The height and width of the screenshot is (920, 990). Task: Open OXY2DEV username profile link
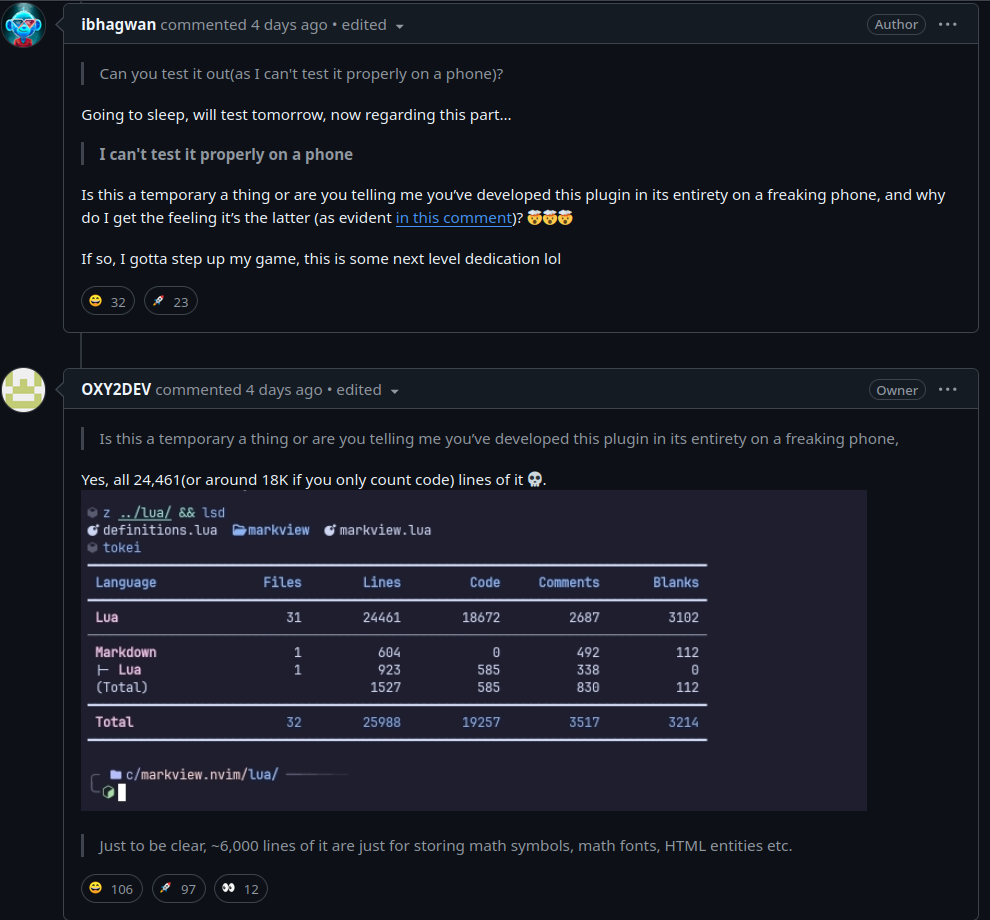(x=116, y=390)
